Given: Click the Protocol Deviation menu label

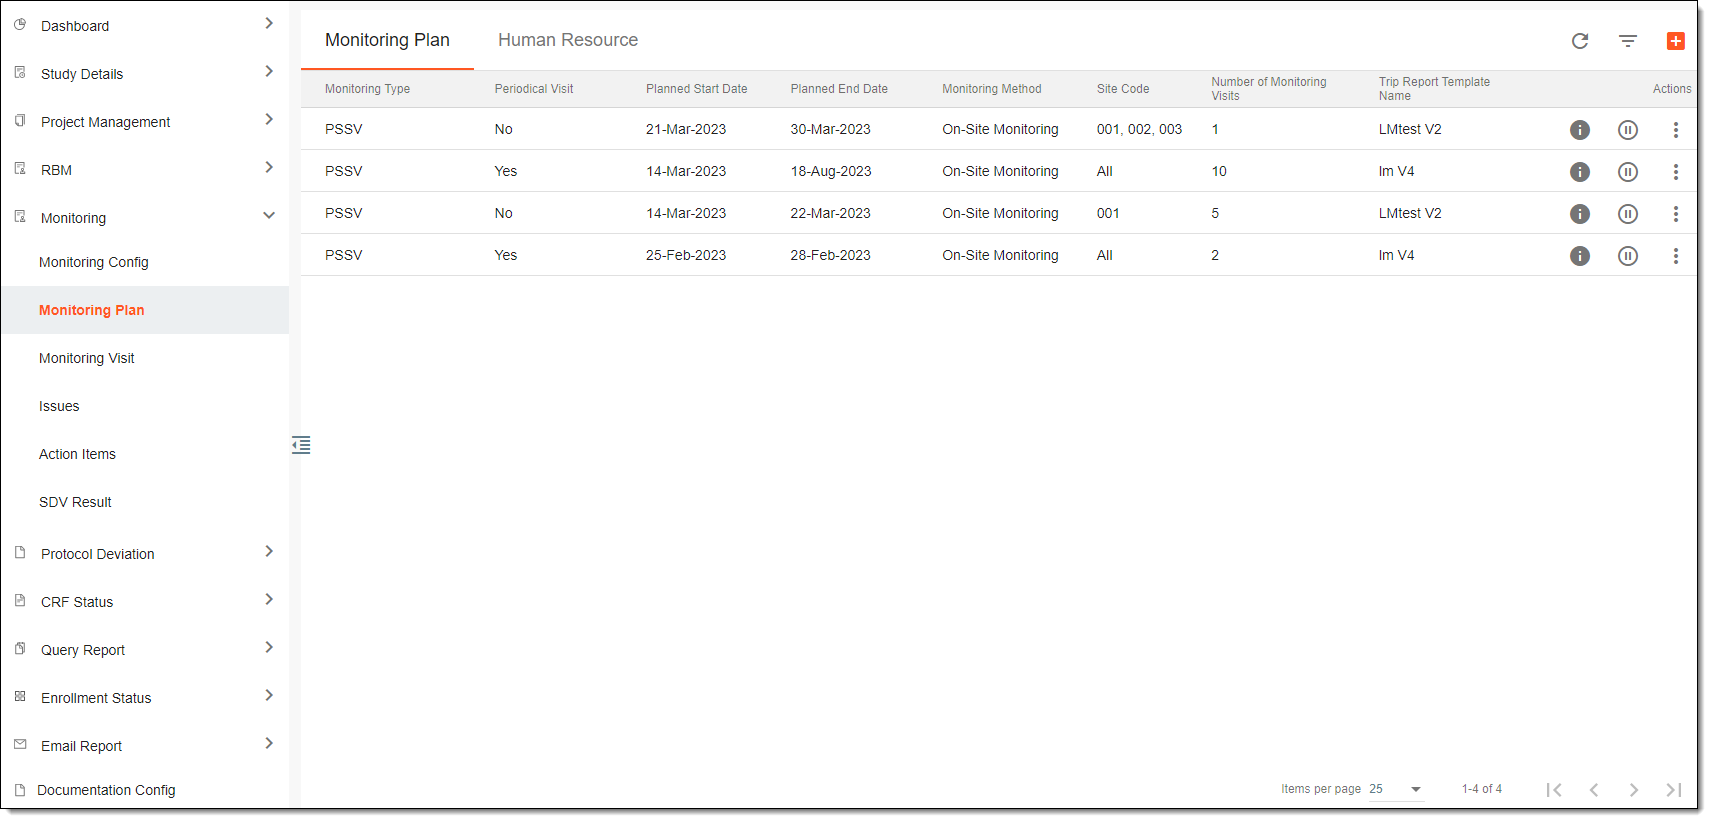Looking at the screenshot, I should click(98, 554).
